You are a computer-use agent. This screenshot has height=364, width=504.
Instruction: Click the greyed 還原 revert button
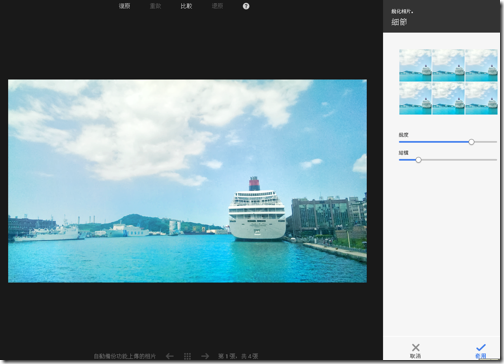tap(217, 6)
